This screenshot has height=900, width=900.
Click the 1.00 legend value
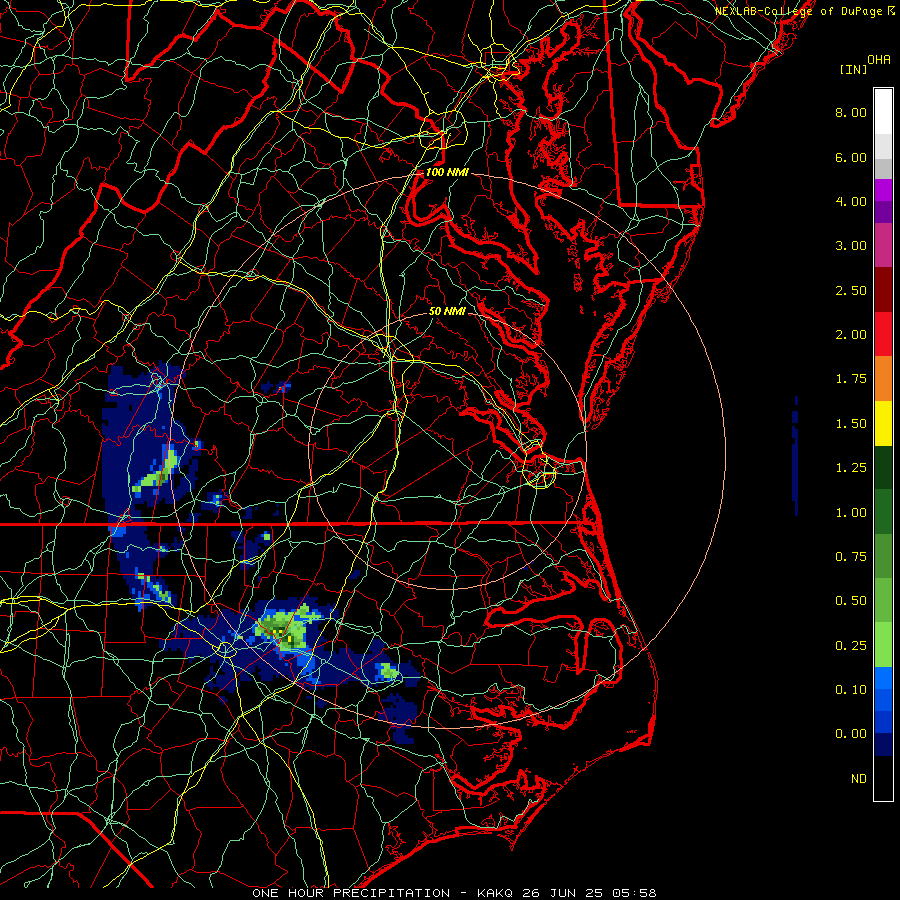(x=851, y=513)
